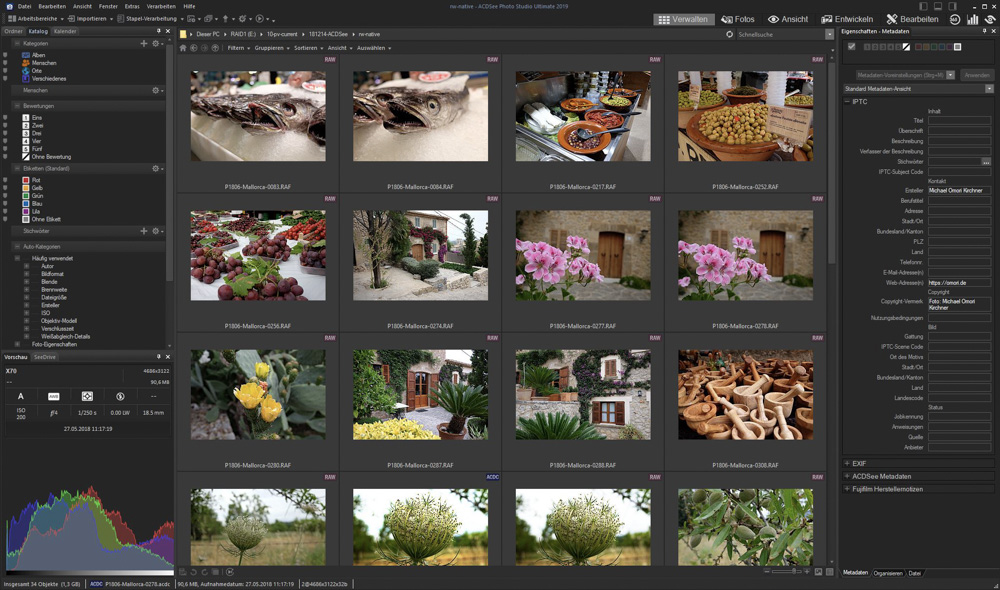Screen dimensions: 1000x590
Task: Open the Kategorien header gear menu
Action: 156,43
